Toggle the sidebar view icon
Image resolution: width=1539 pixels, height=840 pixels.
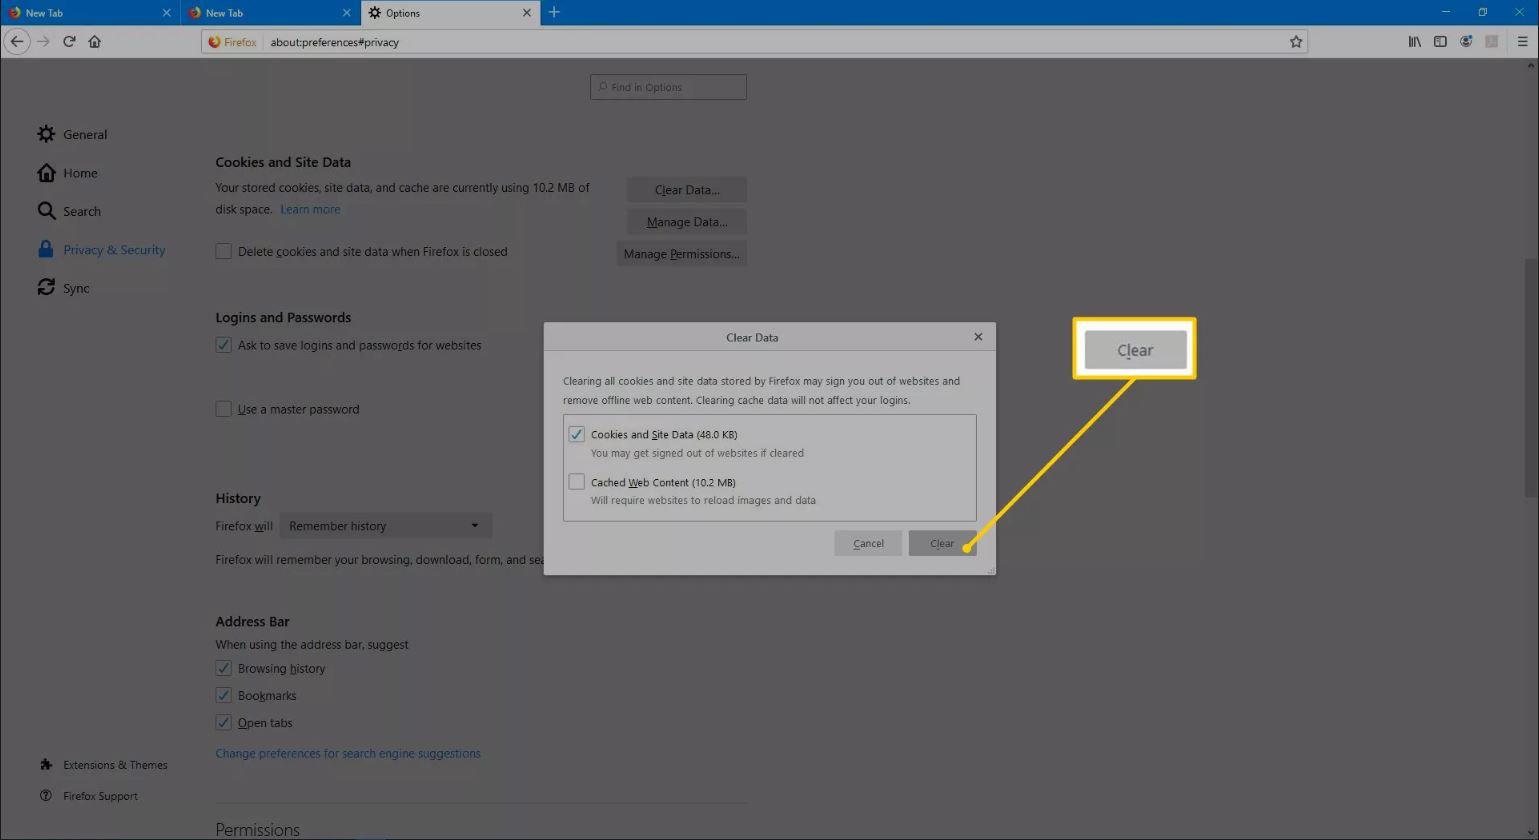point(1440,42)
